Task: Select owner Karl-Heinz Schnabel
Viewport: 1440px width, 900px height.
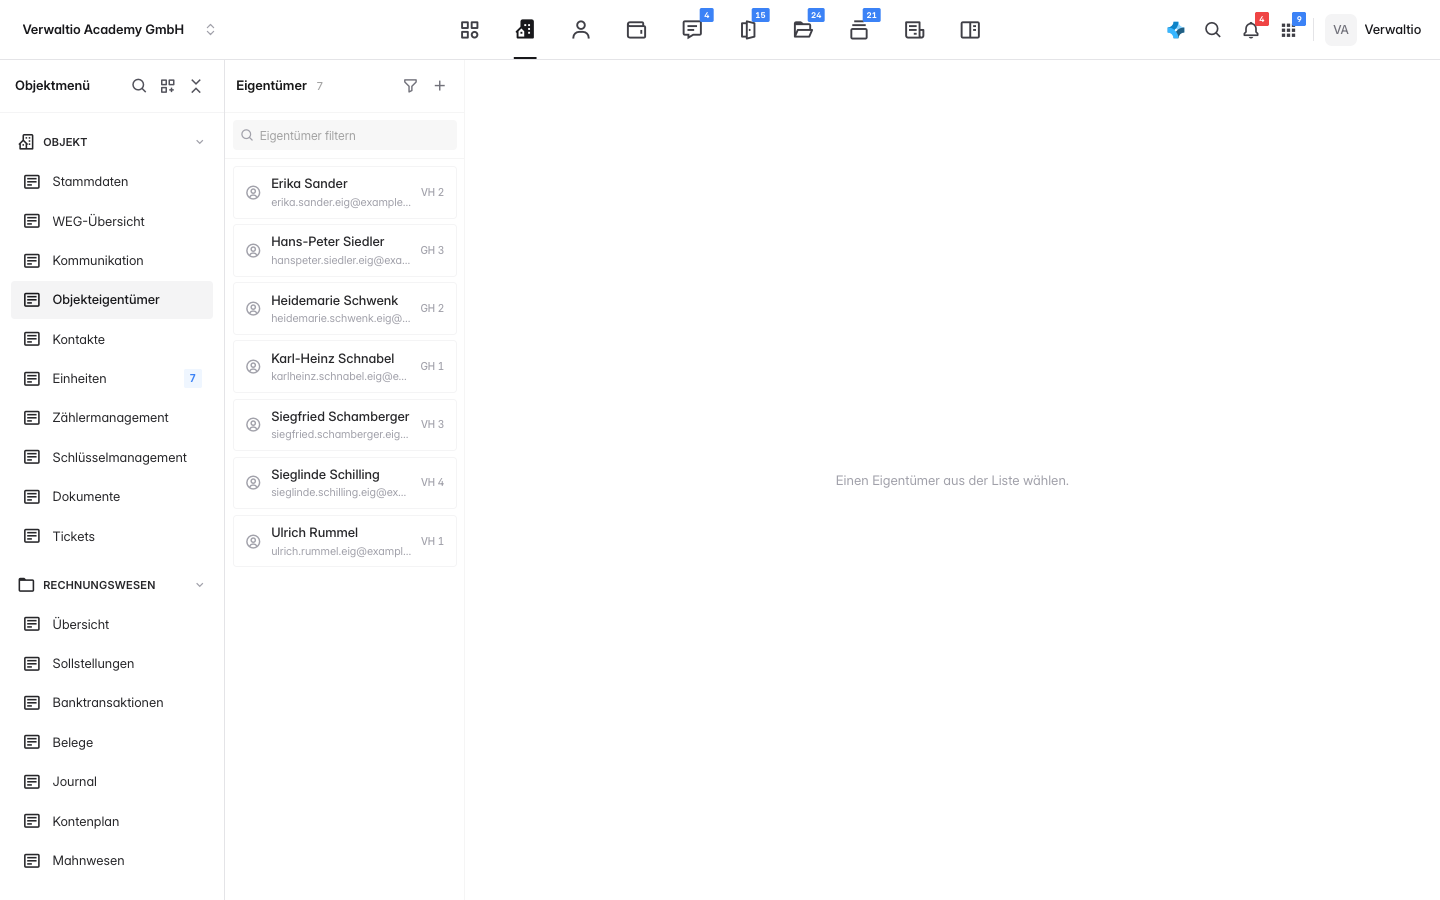Action: 345,366
